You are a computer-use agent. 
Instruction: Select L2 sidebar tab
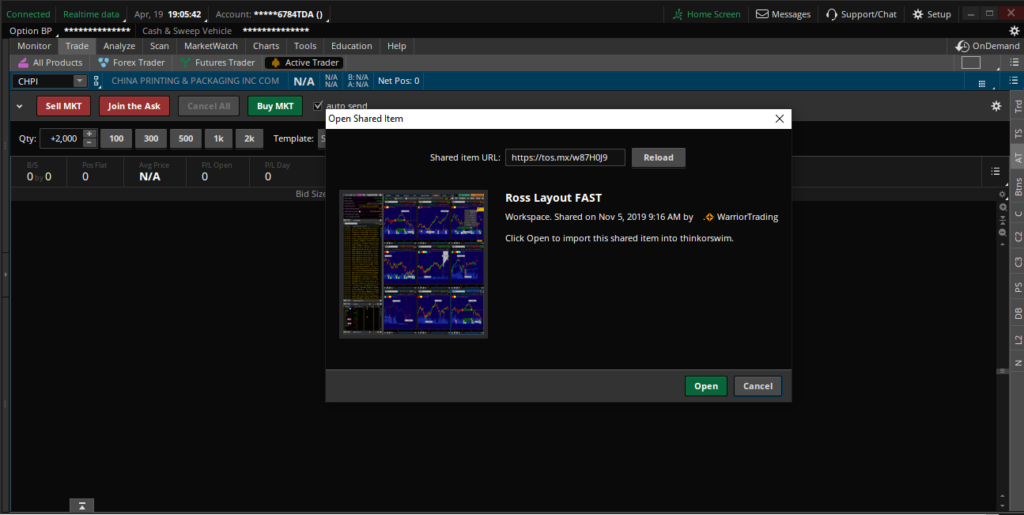pos(1017,338)
